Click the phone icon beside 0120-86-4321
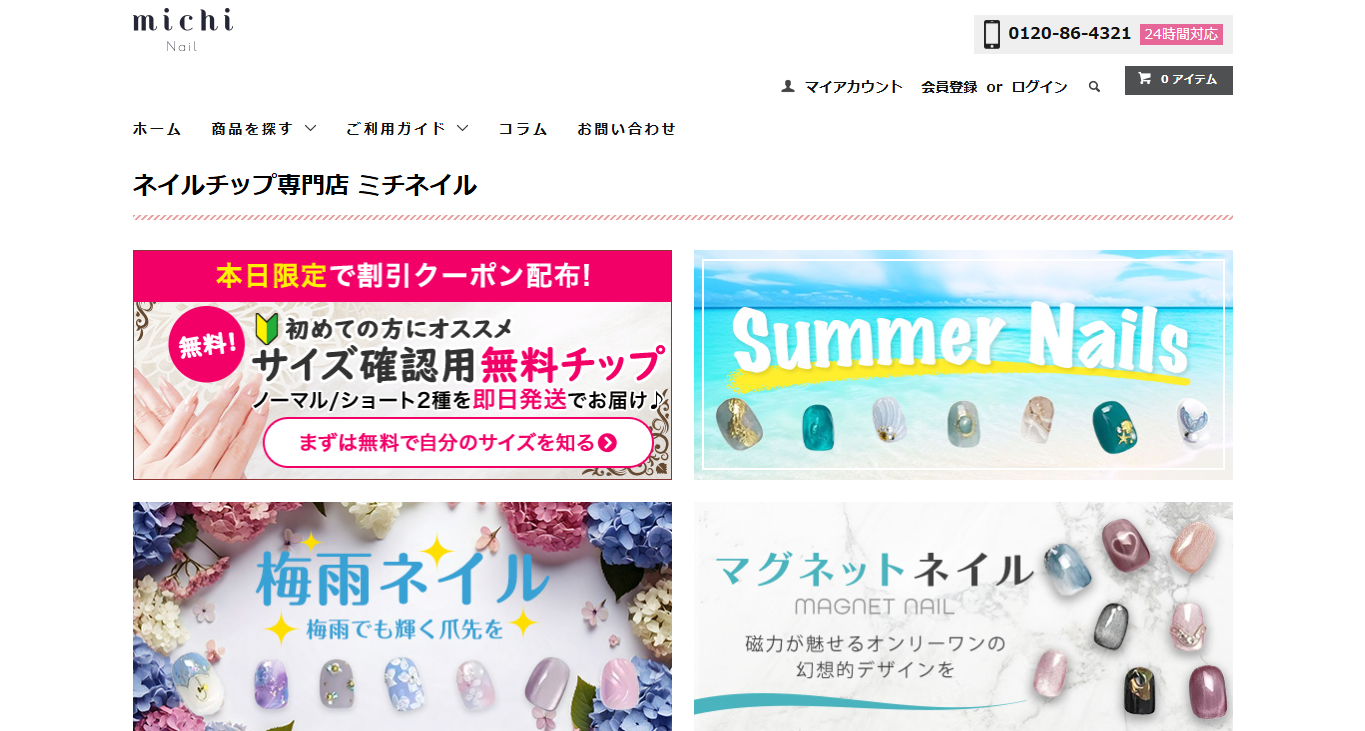The height and width of the screenshot is (731, 1365). pyautogui.click(x=992, y=34)
